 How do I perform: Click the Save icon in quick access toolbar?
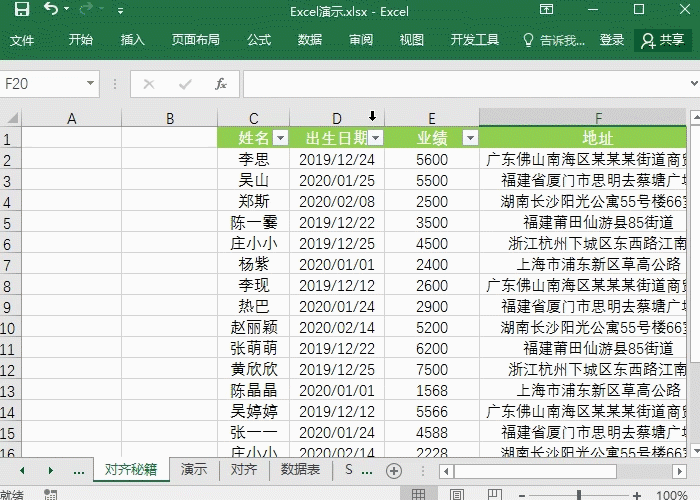click(x=21, y=11)
